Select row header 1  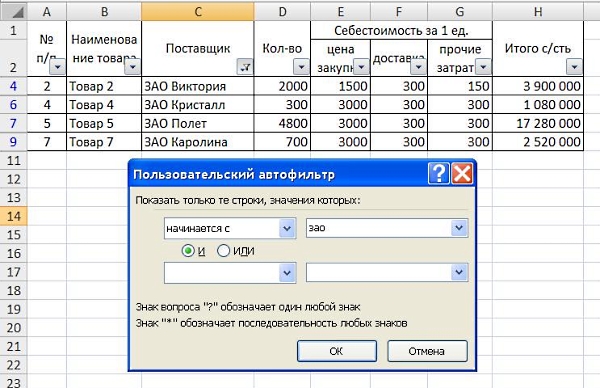13,30
